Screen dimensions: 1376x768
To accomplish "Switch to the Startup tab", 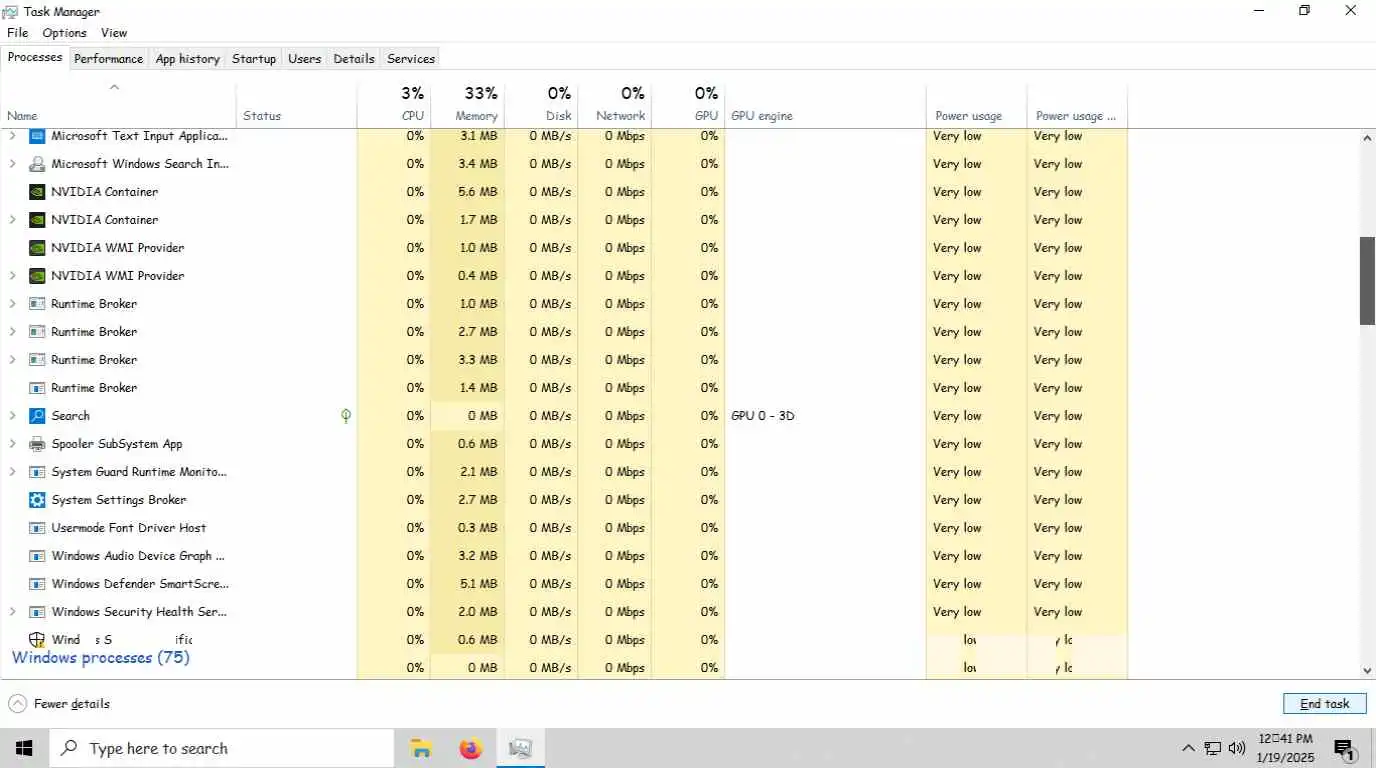I will (x=254, y=59).
